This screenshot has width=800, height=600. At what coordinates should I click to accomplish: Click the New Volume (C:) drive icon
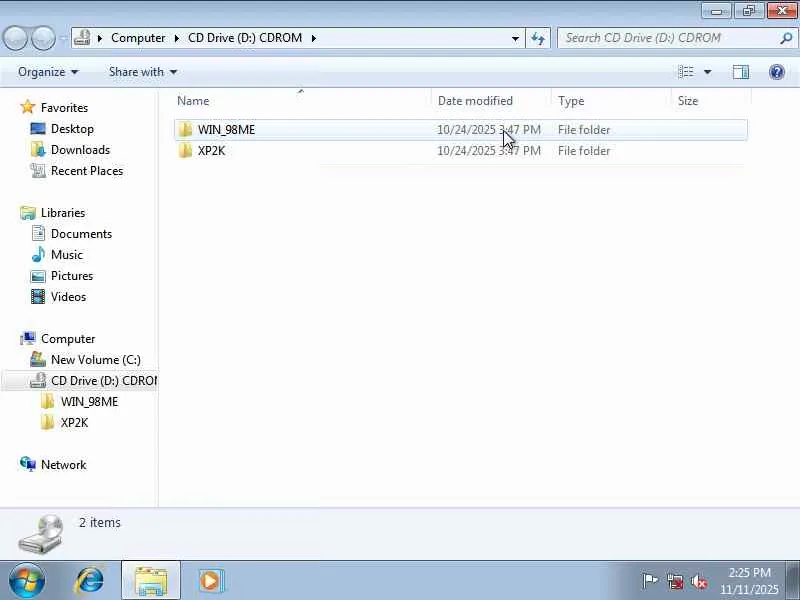(x=38, y=360)
